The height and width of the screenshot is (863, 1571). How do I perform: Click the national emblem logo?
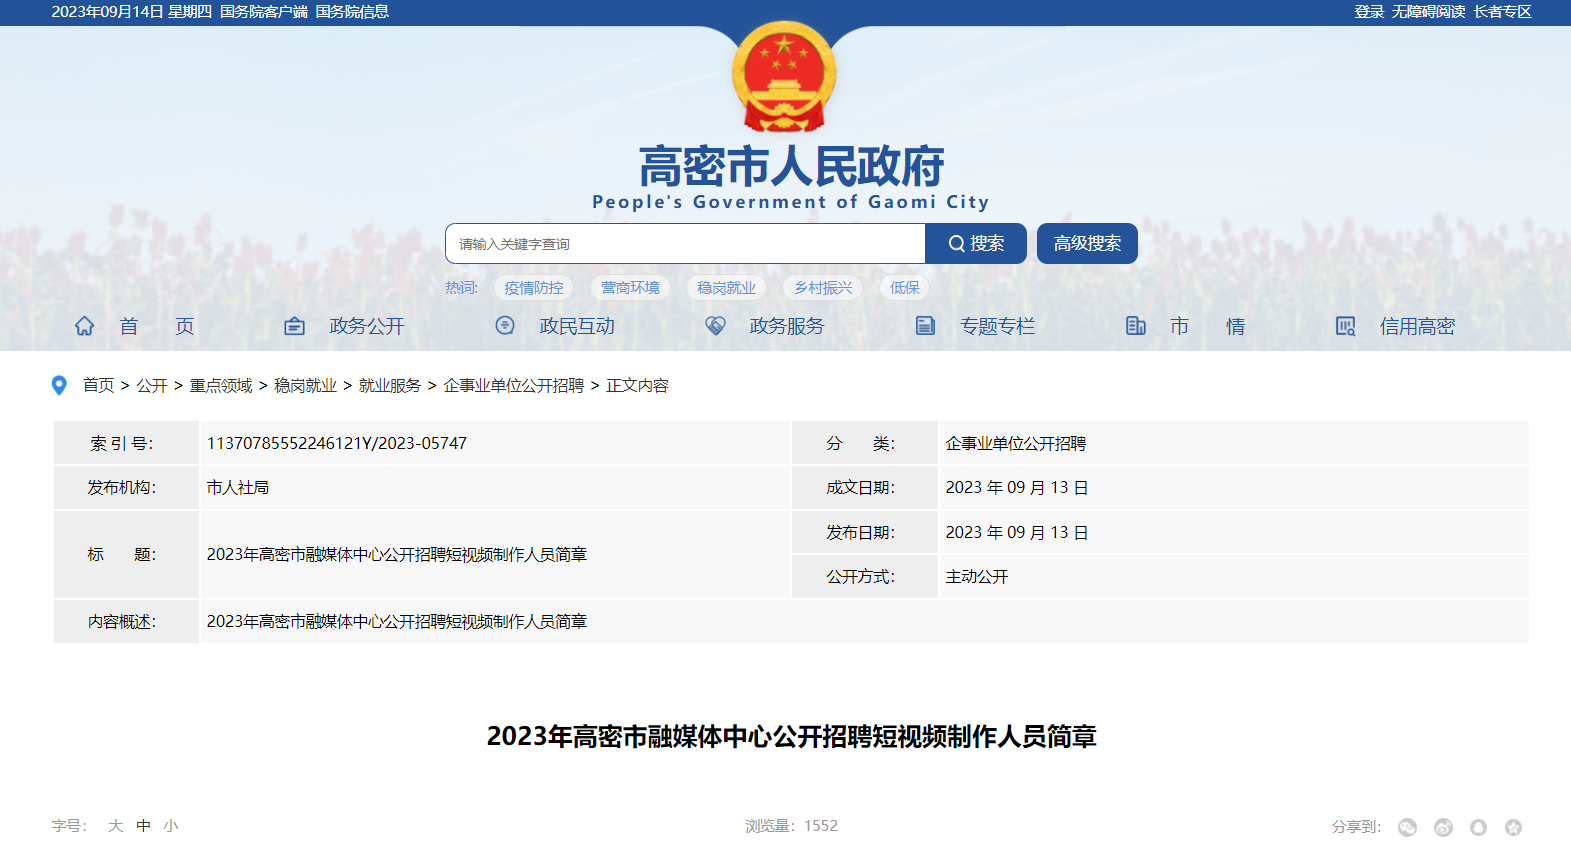(x=784, y=76)
